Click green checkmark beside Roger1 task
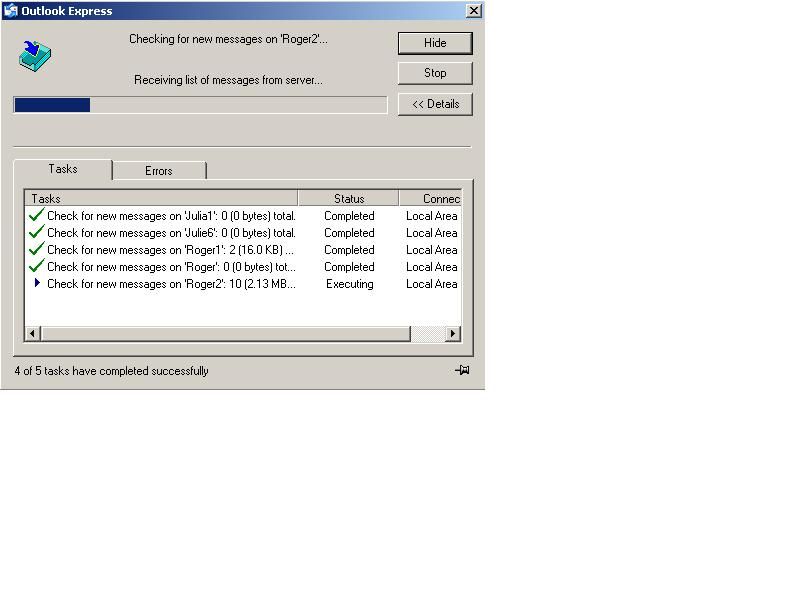The width and height of the screenshot is (800, 600). (x=37, y=249)
